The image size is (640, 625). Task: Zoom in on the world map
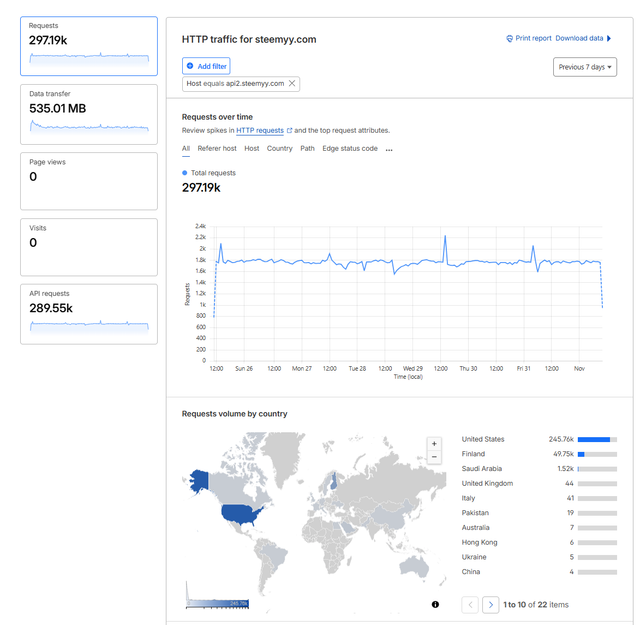434,443
